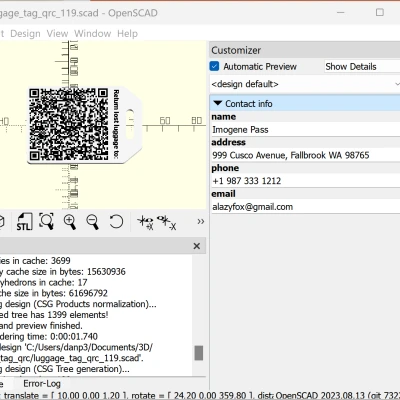Zoom out of the 3D preview
The height and width of the screenshot is (400, 400).
[92, 222]
